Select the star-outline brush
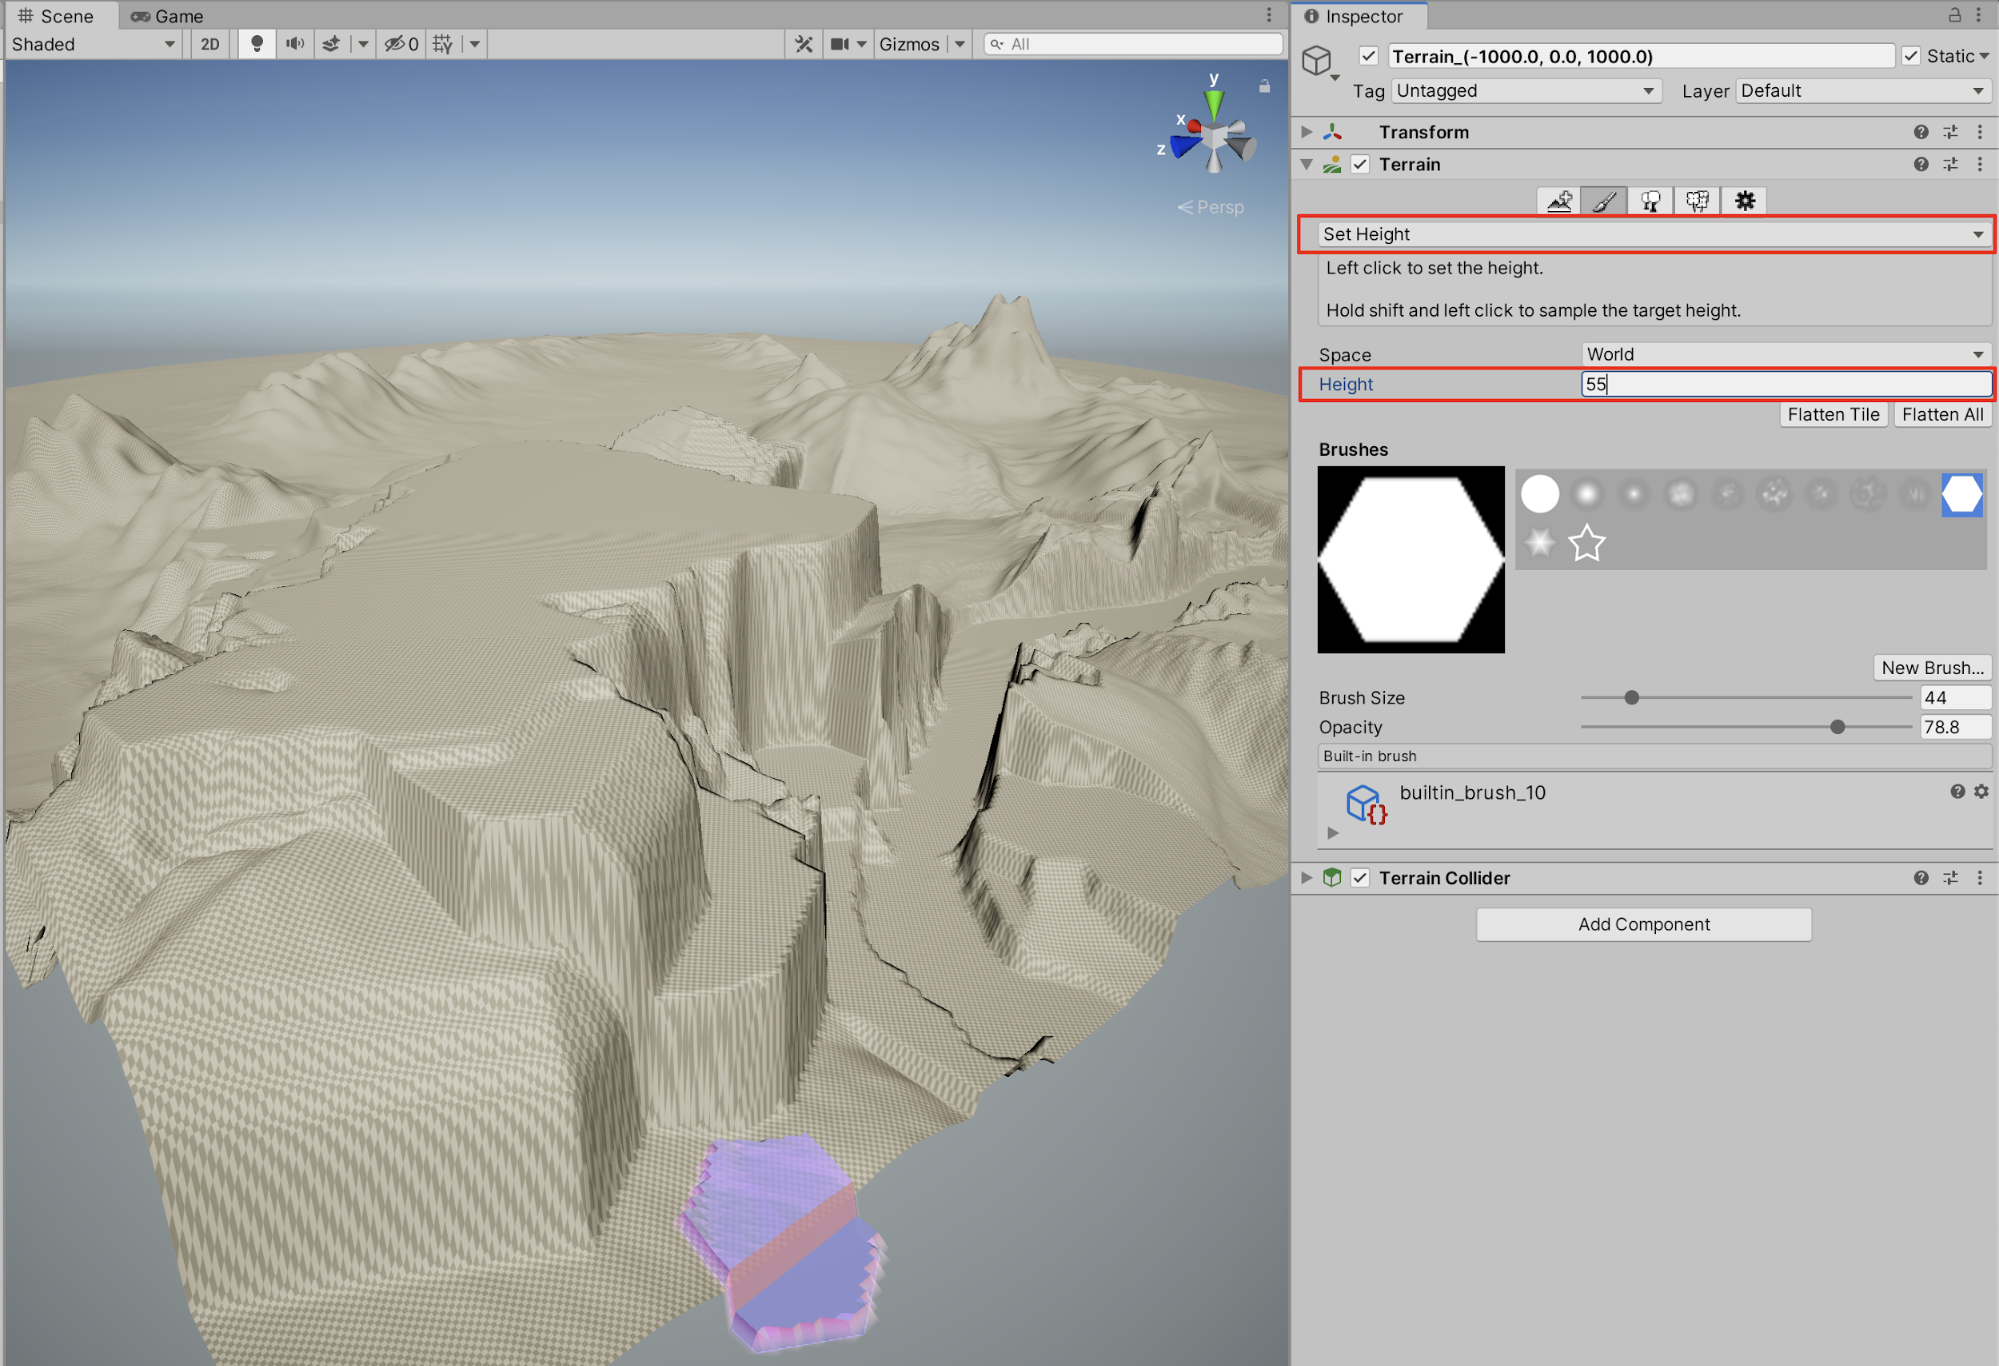 pyautogui.click(x=1586, y=544)
